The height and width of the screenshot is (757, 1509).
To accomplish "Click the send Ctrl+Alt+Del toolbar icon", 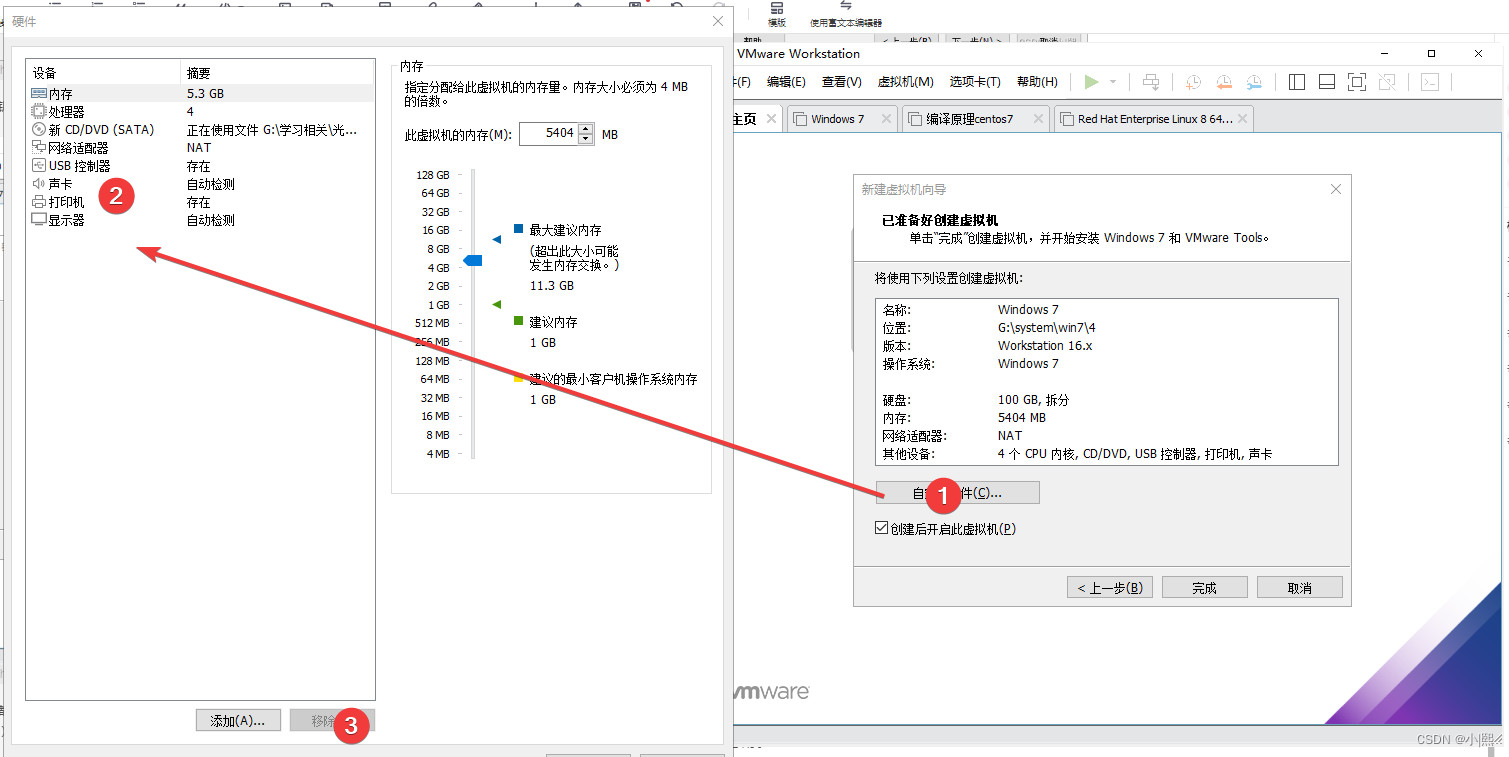I will [x=1151, y=82].
